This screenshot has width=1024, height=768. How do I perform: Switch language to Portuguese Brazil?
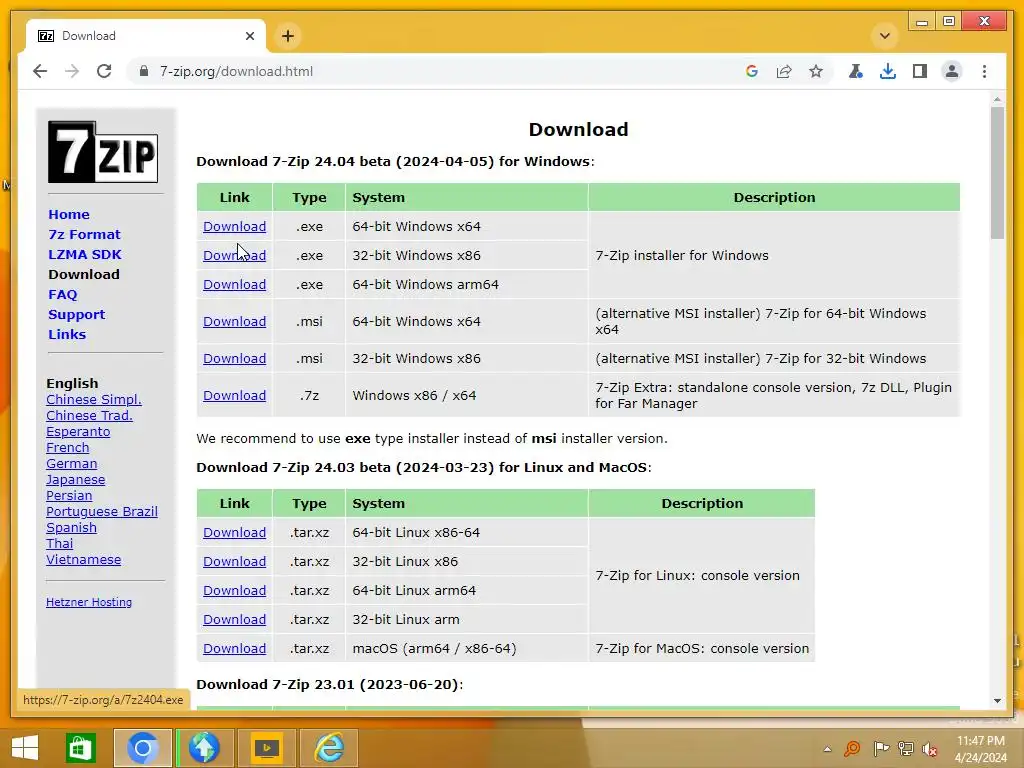click(x=102, y=511)
